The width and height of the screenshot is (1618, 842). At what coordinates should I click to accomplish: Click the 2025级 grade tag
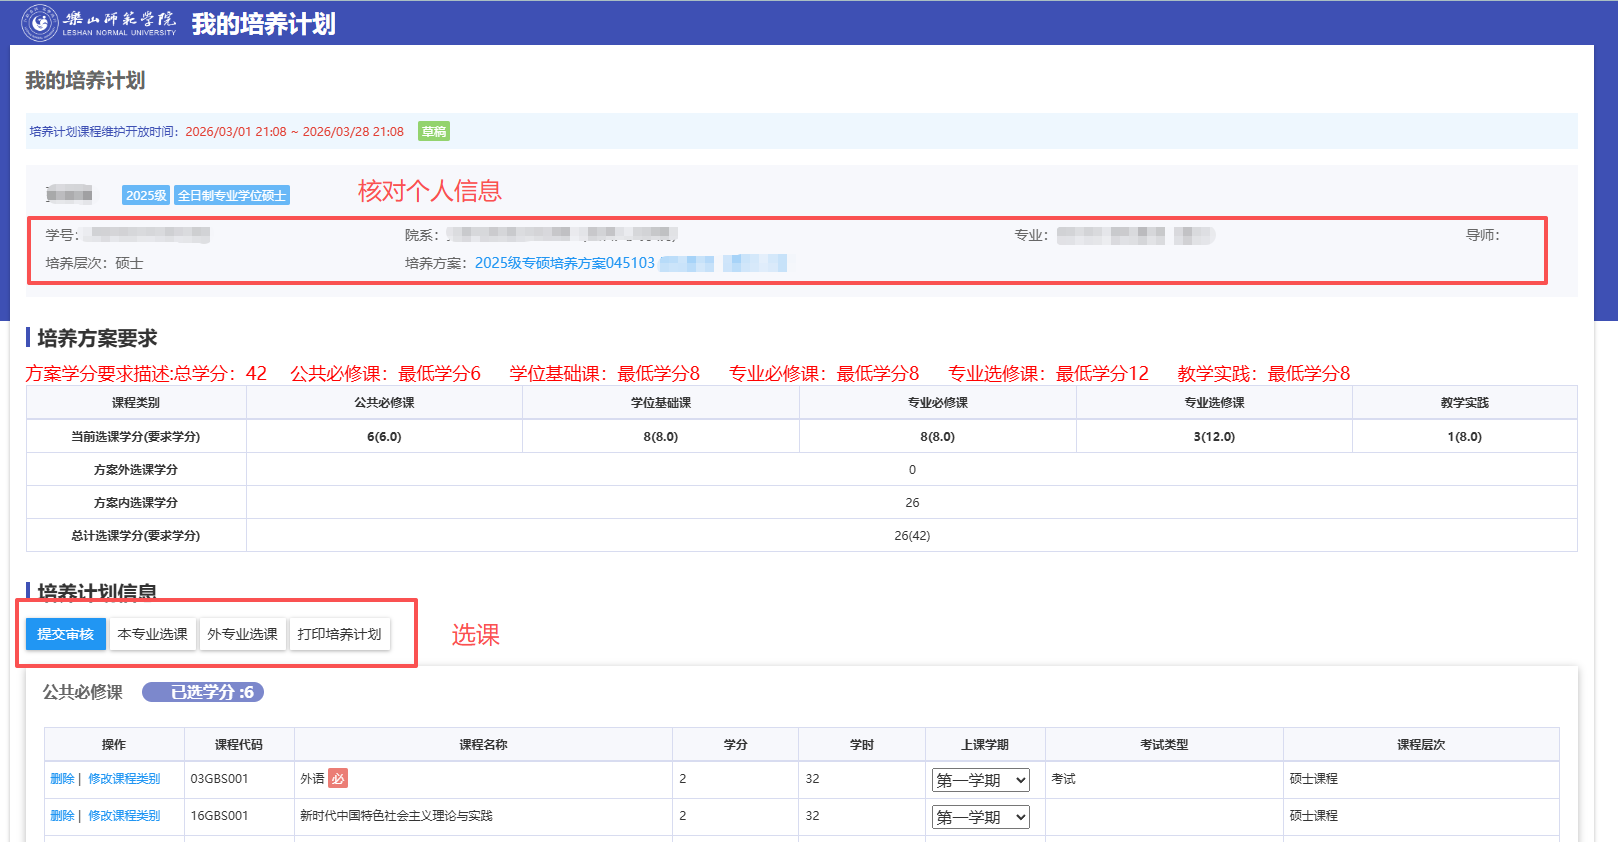click(x=146, y=195)
